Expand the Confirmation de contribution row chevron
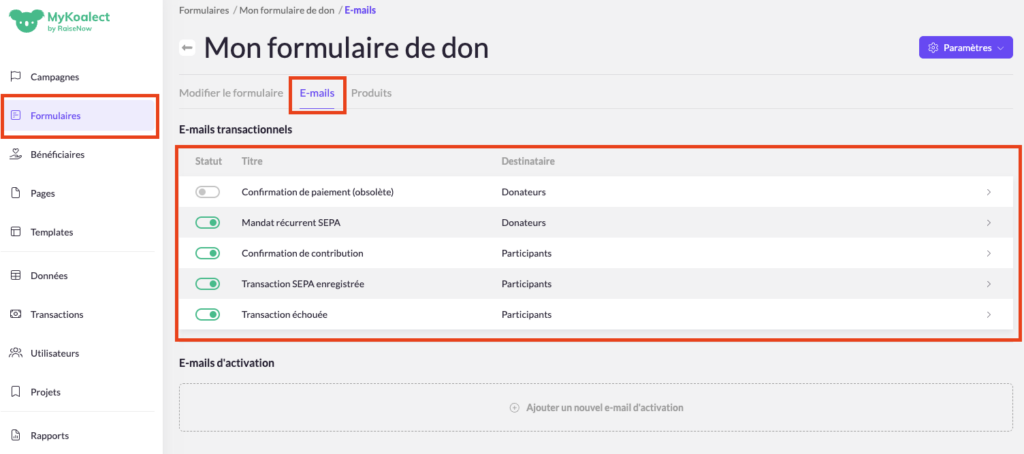The height and width of the screenshot is (454, 1024). [988, 254]
